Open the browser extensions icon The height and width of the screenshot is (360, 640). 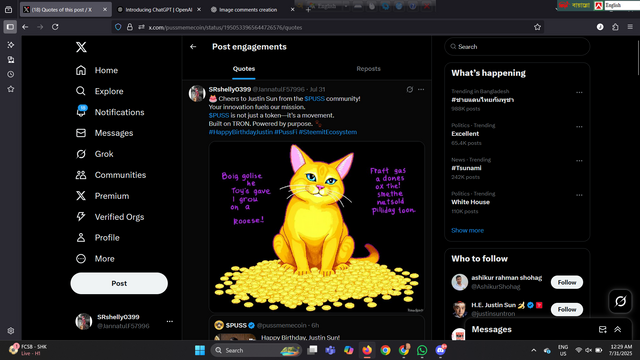(615, 27)
